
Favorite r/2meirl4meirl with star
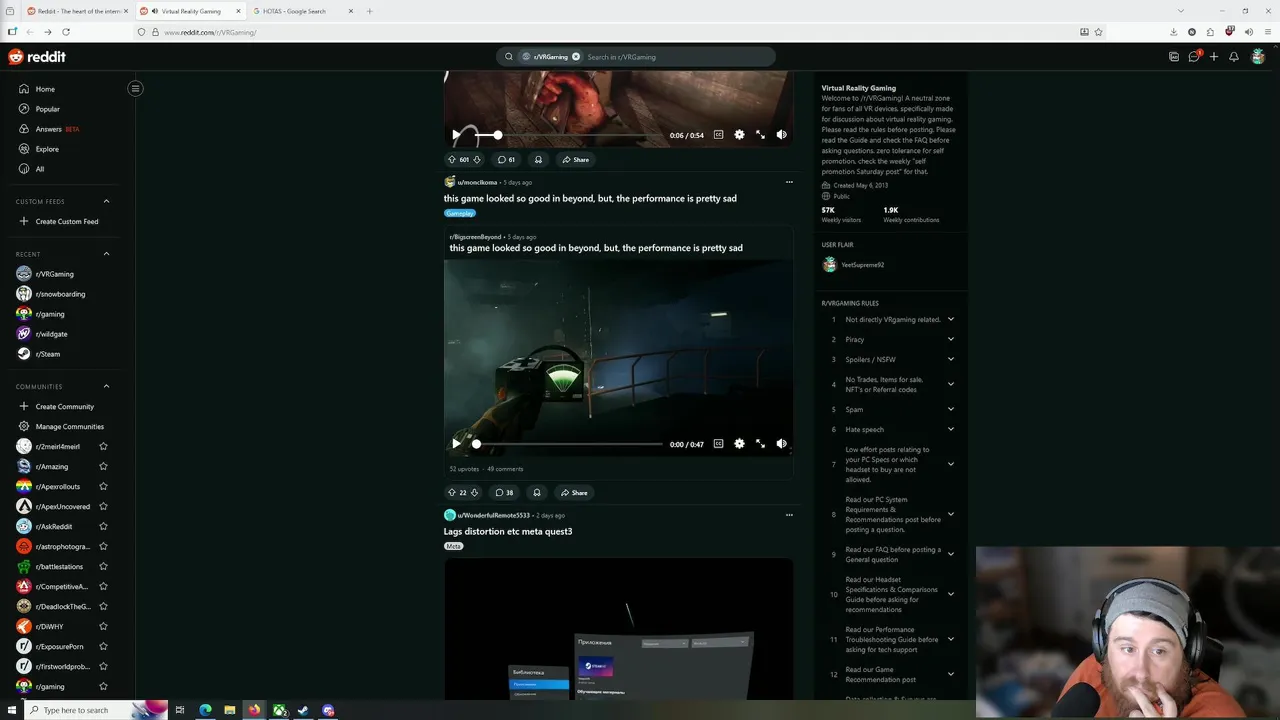pyautogui.click(x=103, y=446)
